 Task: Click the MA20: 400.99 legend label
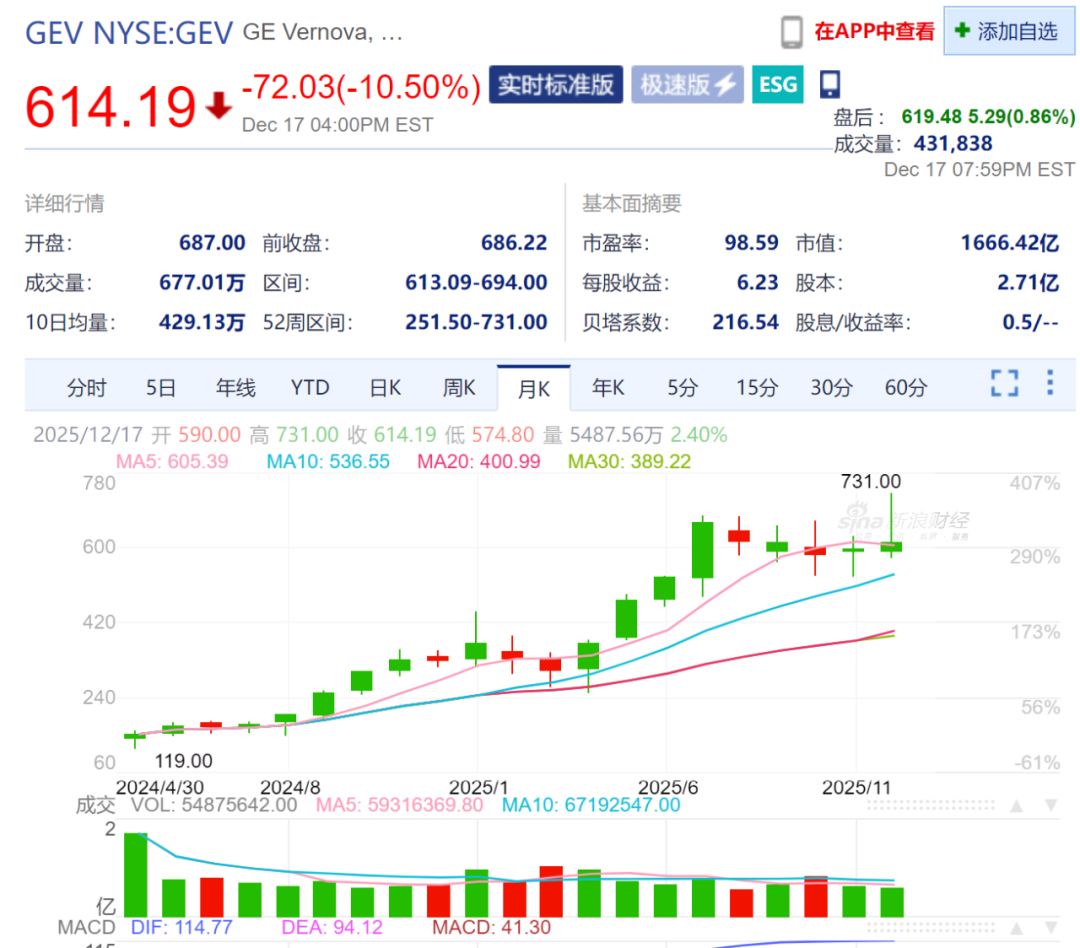pyautogui.click(x=479, y=461)
